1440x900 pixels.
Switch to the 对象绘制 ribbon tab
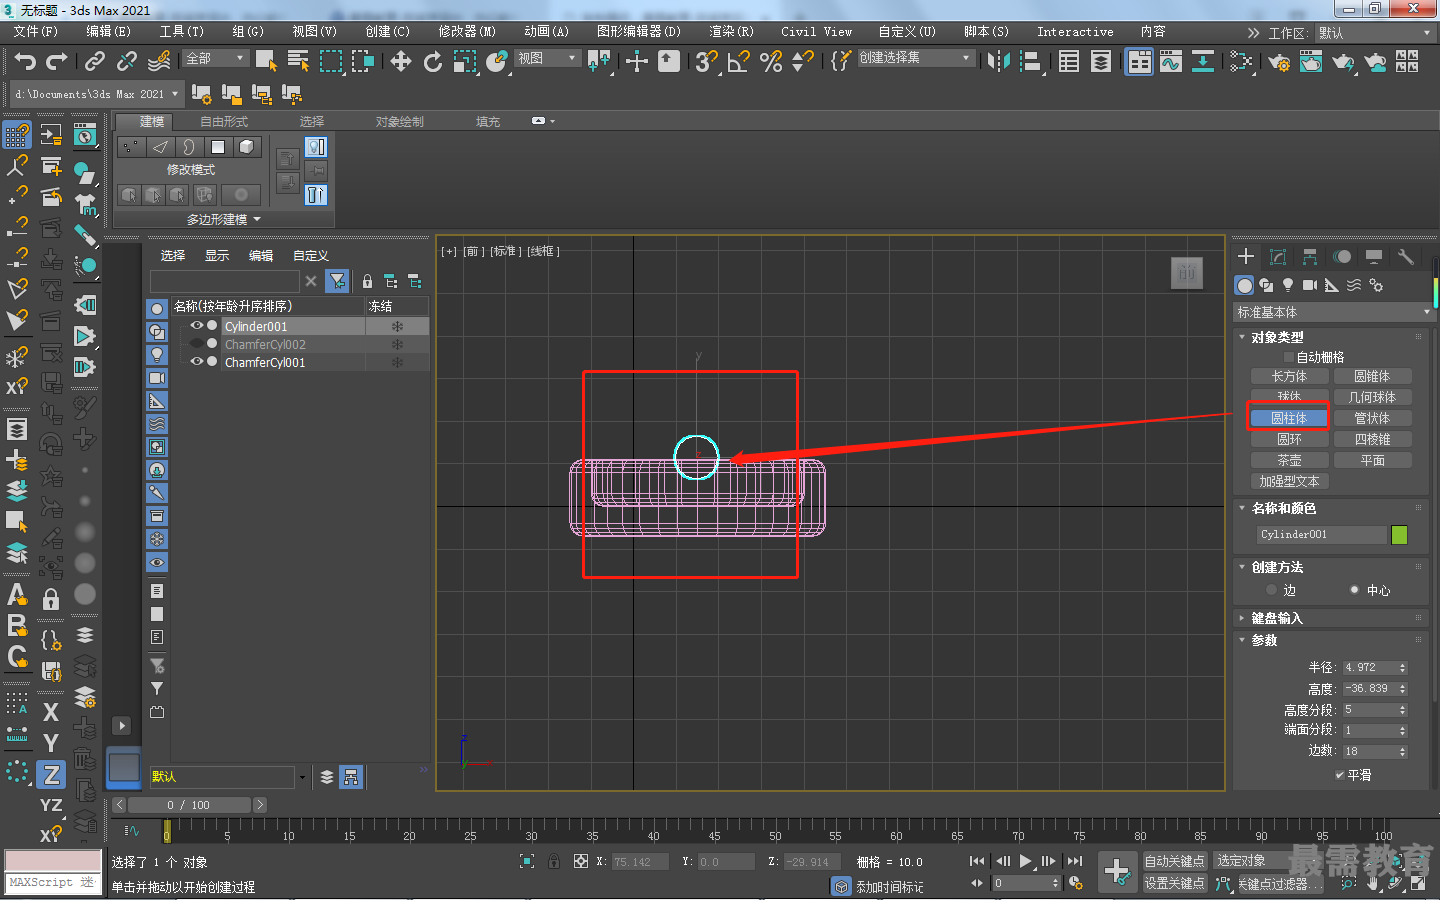point(400,122)
